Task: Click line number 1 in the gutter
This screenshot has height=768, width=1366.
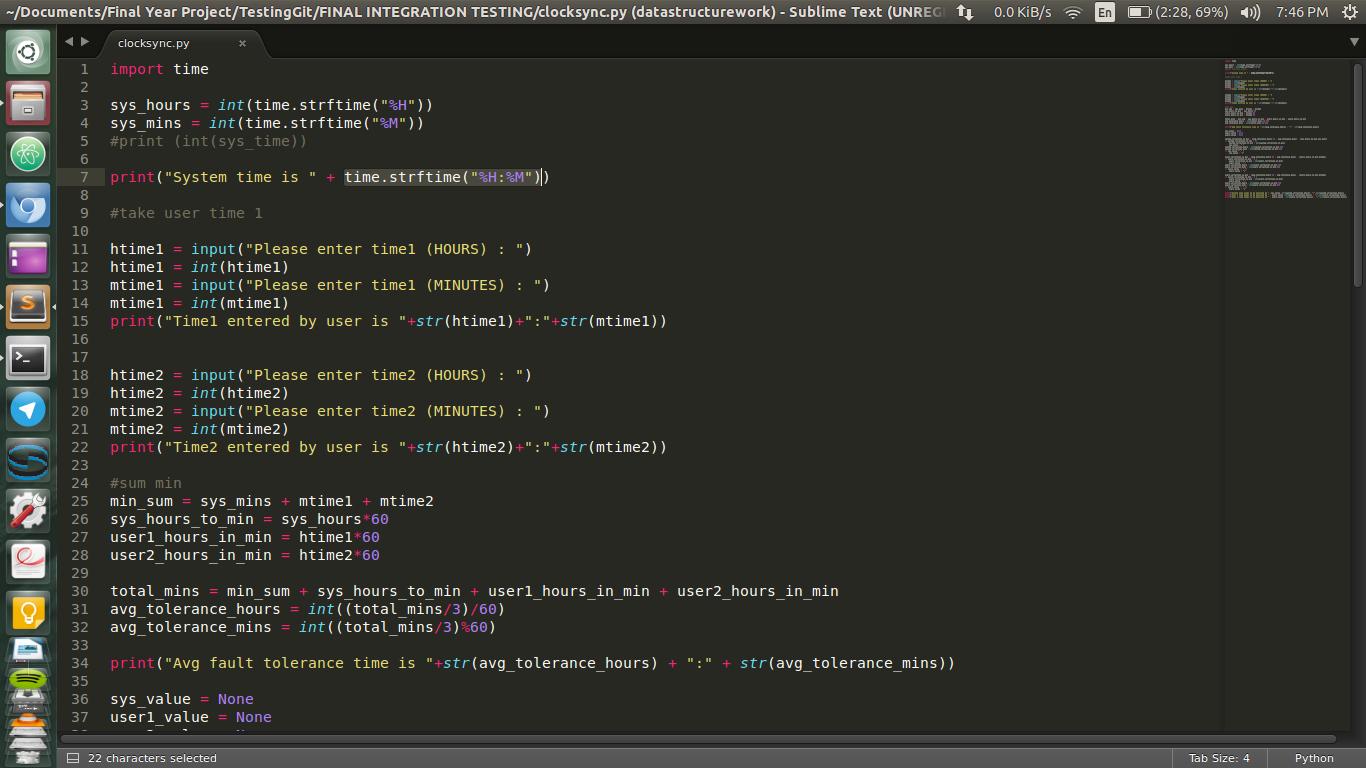Action: coord(84,69)
